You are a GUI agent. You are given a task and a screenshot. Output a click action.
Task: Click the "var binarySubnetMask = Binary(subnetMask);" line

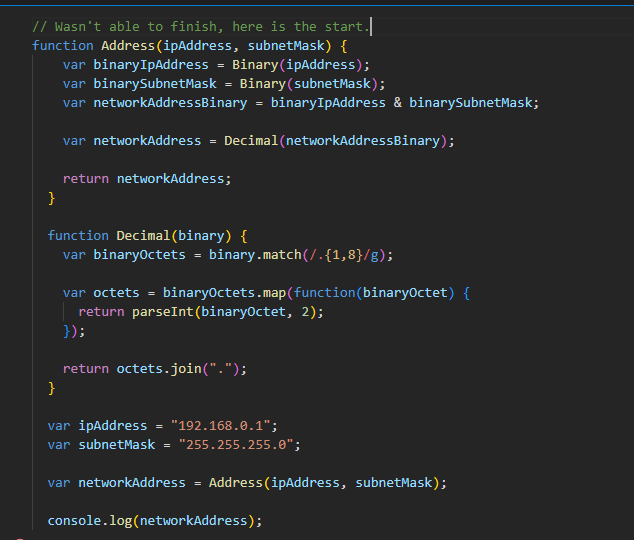(x=224, y=84)
